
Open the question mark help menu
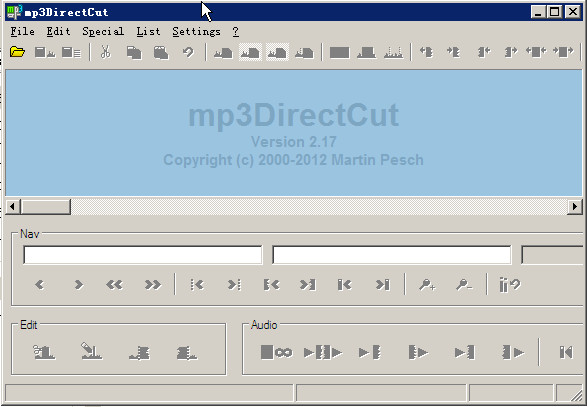[235, 31]
